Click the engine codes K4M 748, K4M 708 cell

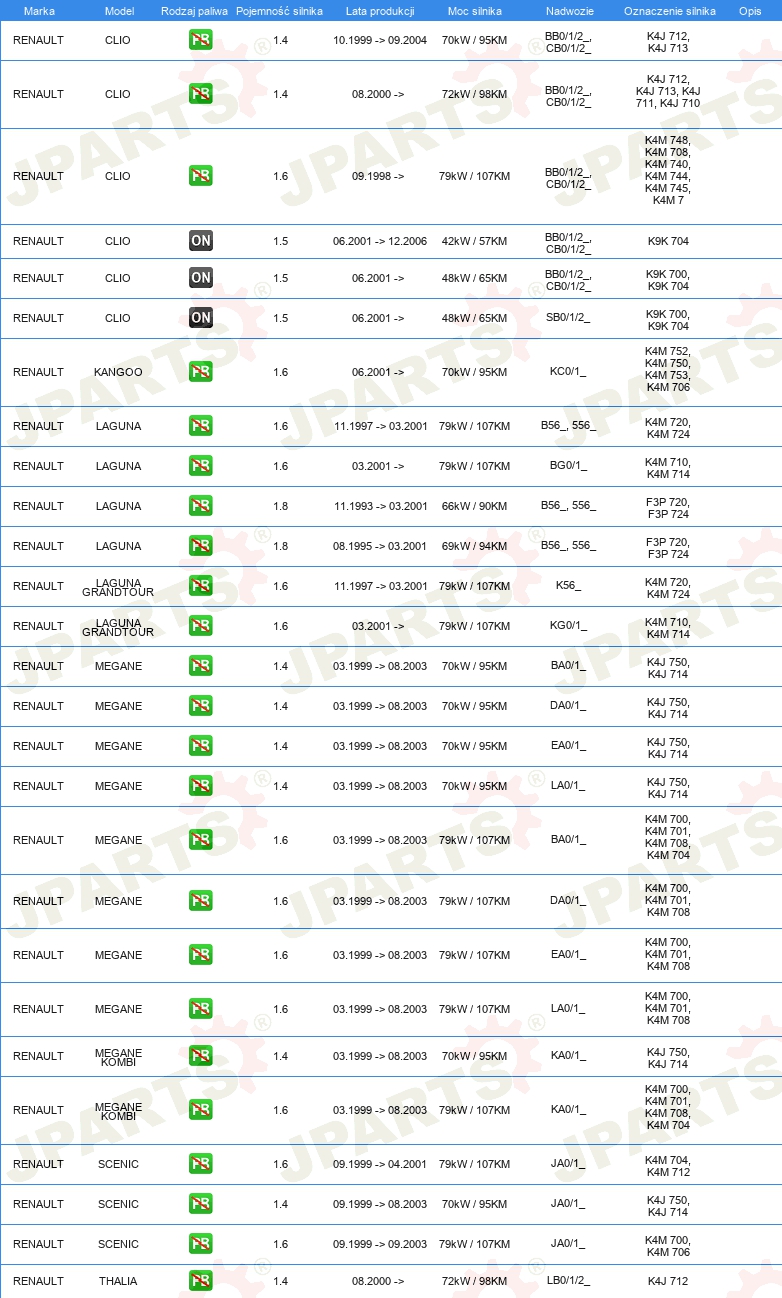[x=668, y=170]
